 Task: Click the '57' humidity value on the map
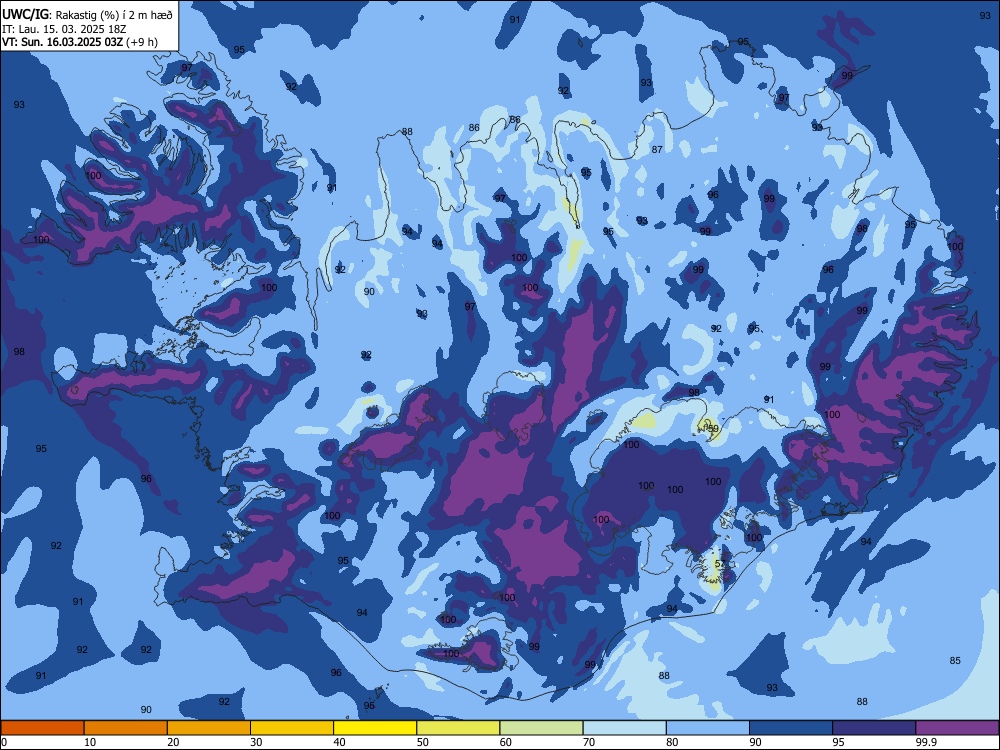(720, 564)
